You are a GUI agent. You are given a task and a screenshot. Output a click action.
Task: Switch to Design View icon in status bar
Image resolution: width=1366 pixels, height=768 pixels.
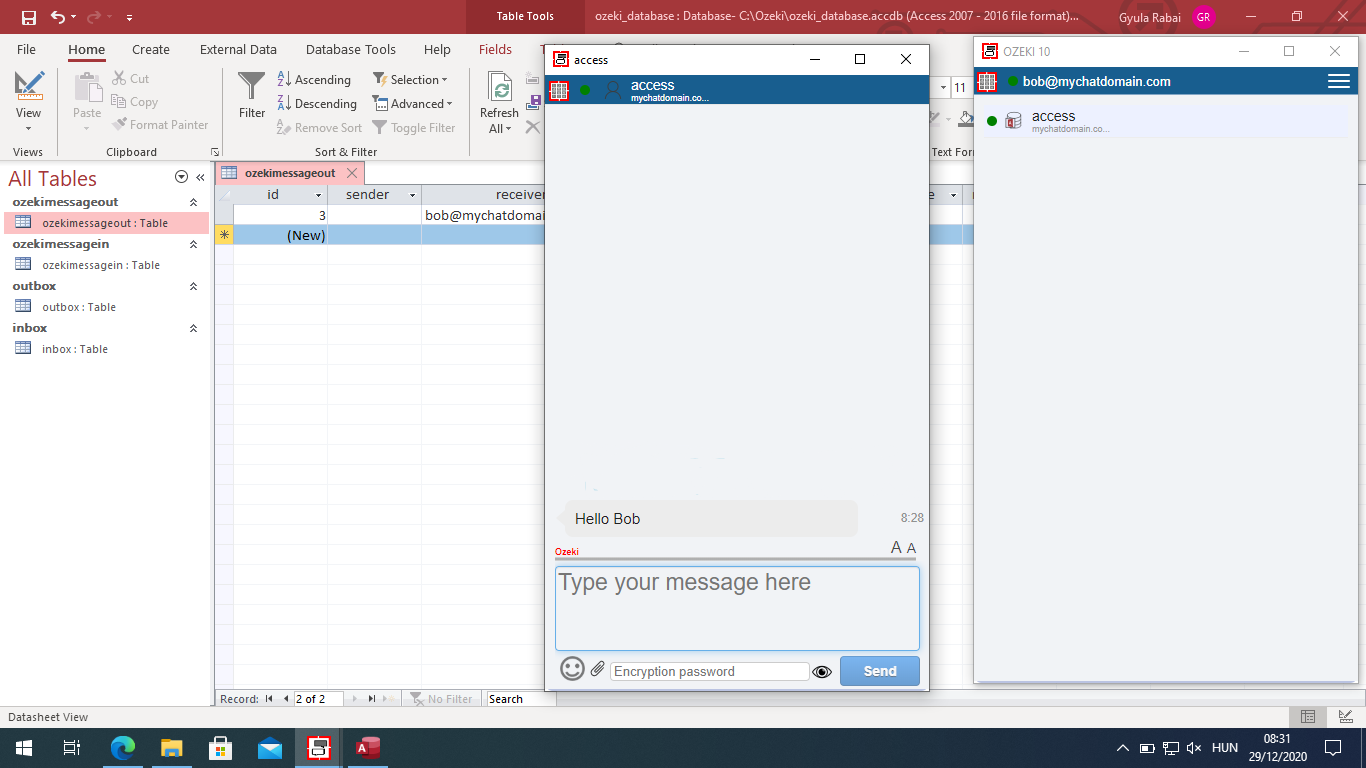click(1346, 717)
